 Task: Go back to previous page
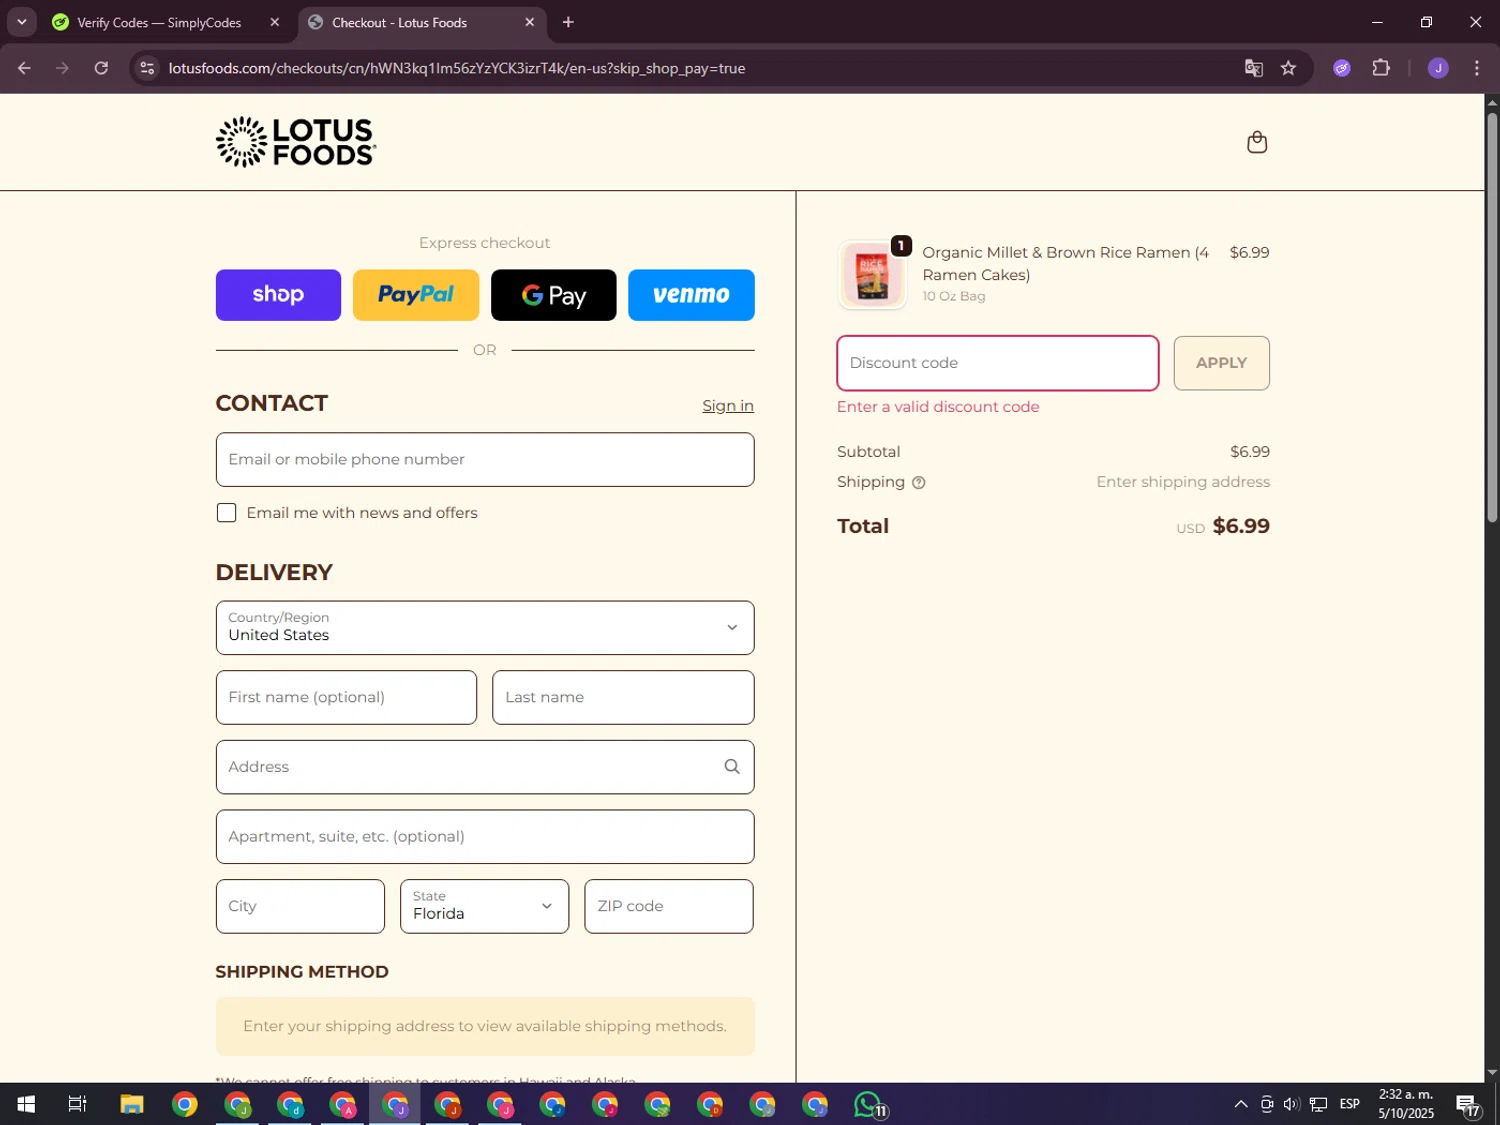(x=25, y=68)
